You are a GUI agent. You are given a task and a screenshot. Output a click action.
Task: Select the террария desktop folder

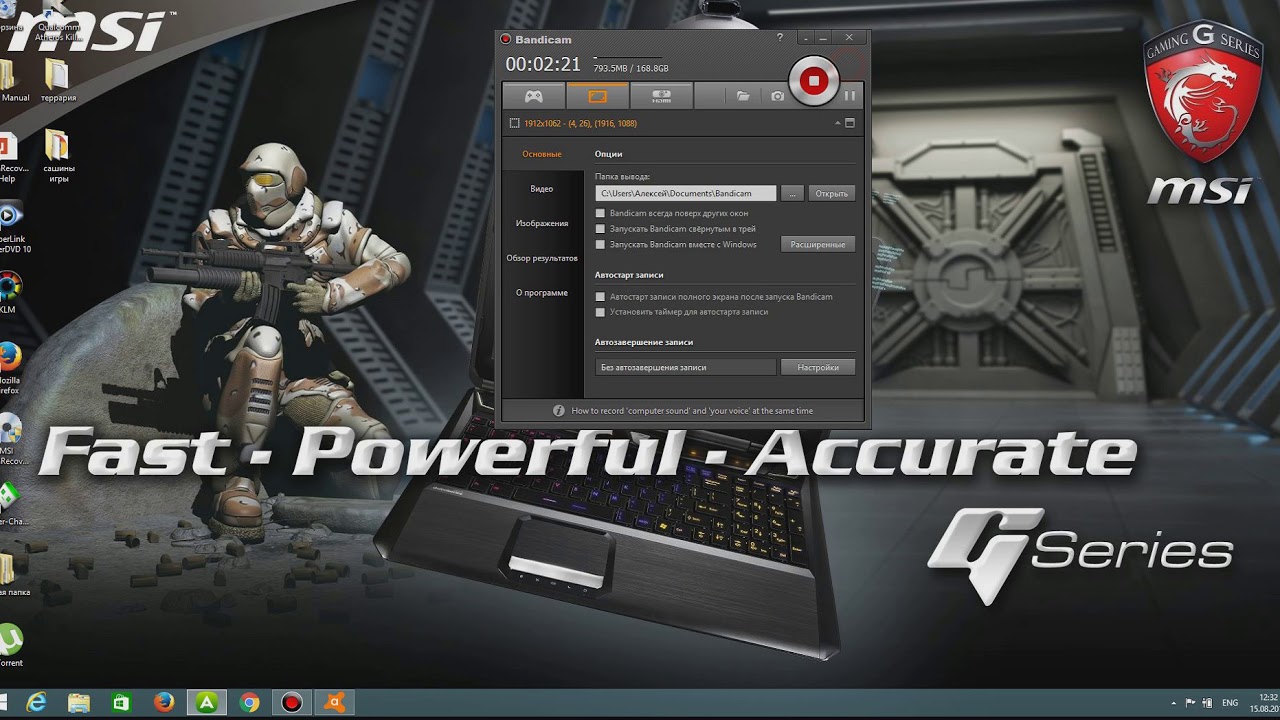point(57,79)
